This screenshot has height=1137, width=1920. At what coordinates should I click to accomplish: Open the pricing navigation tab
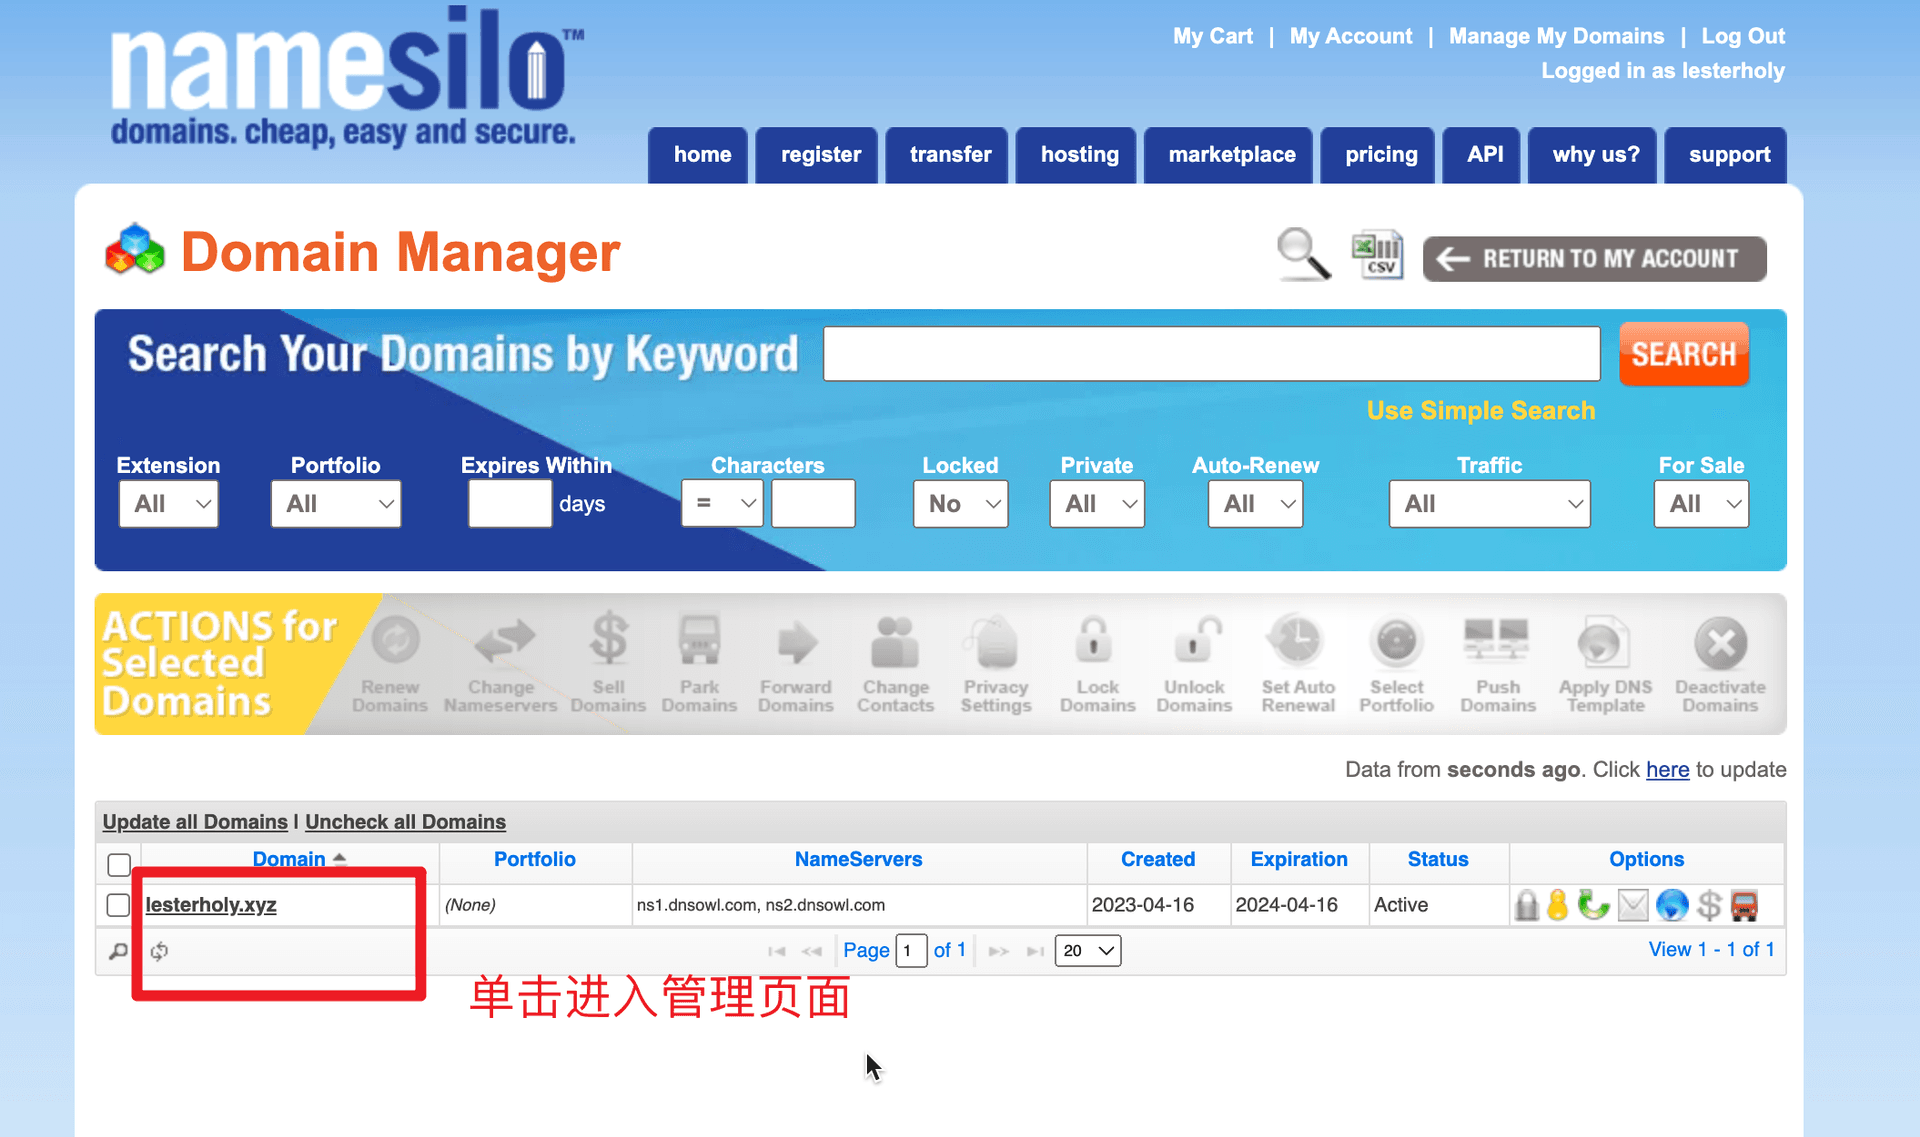pyautogui.click(x=1378, y=155)
